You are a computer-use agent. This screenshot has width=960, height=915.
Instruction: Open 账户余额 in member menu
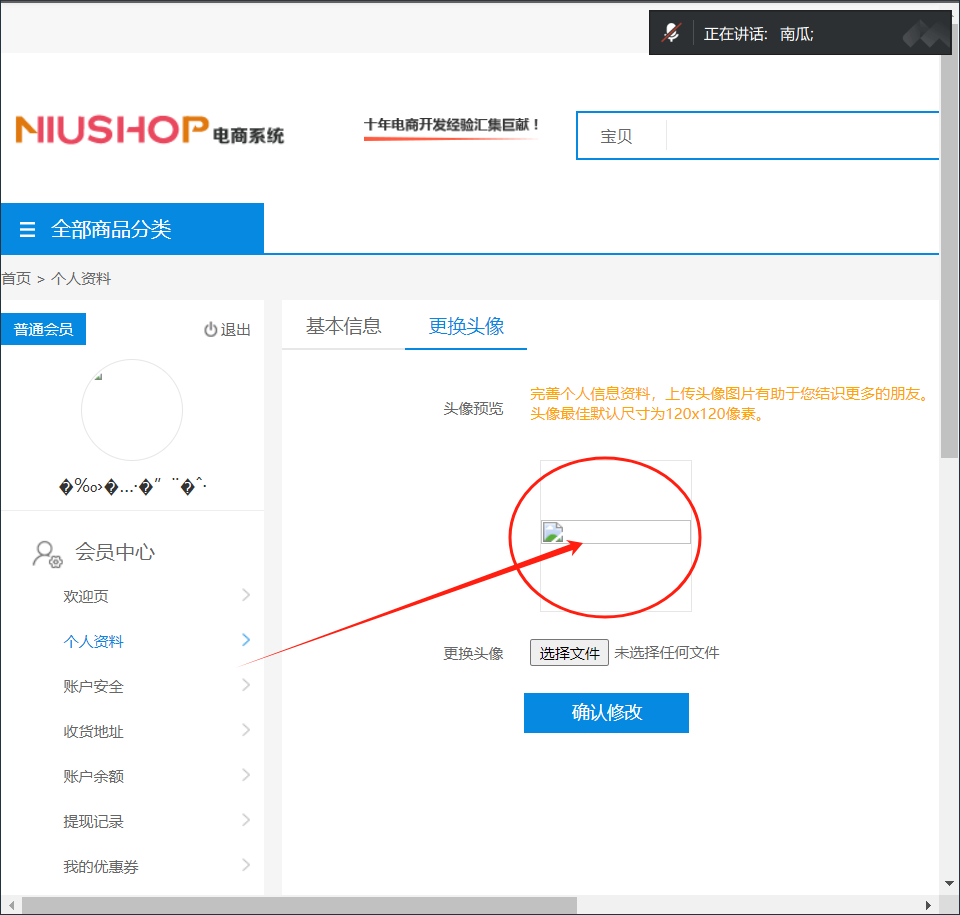coord(93,776)
